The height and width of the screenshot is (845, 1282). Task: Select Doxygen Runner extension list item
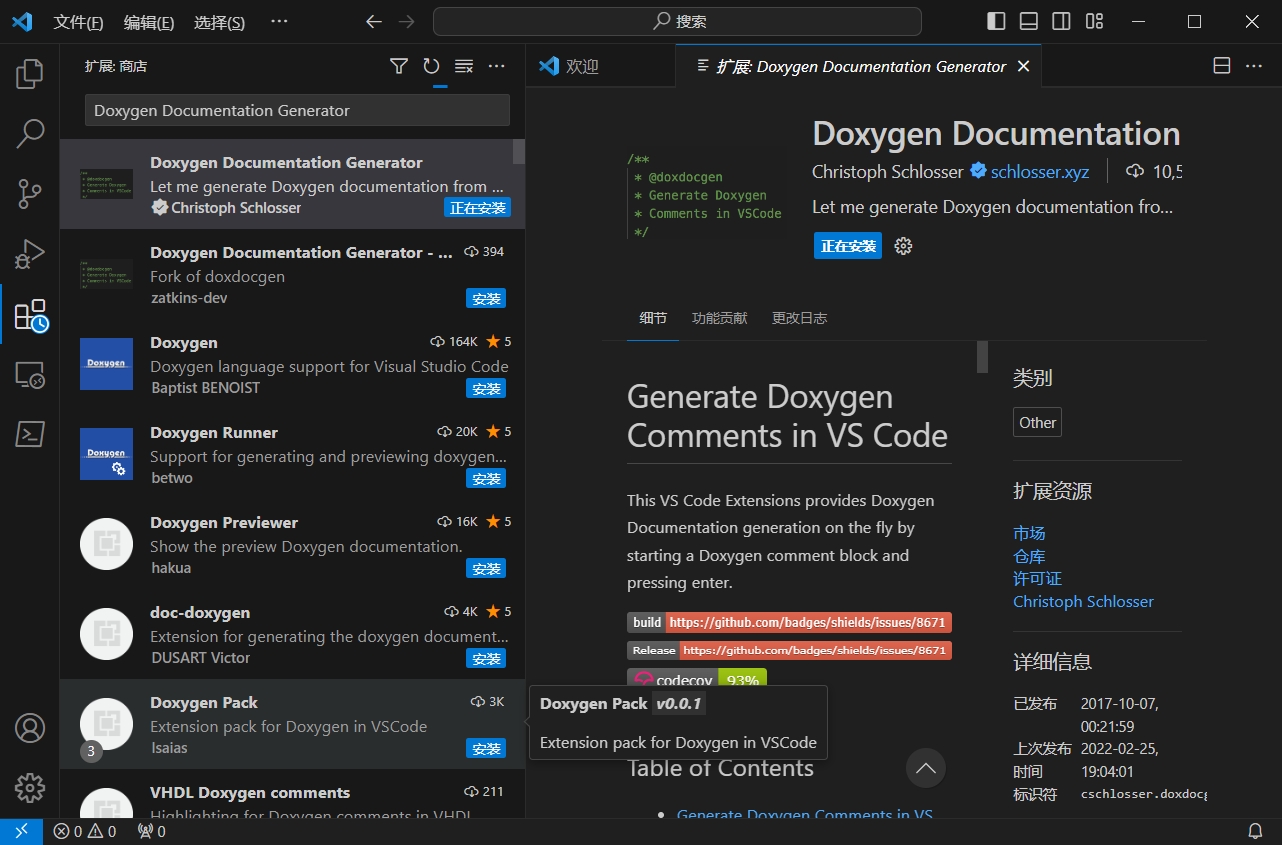point(292,455)
